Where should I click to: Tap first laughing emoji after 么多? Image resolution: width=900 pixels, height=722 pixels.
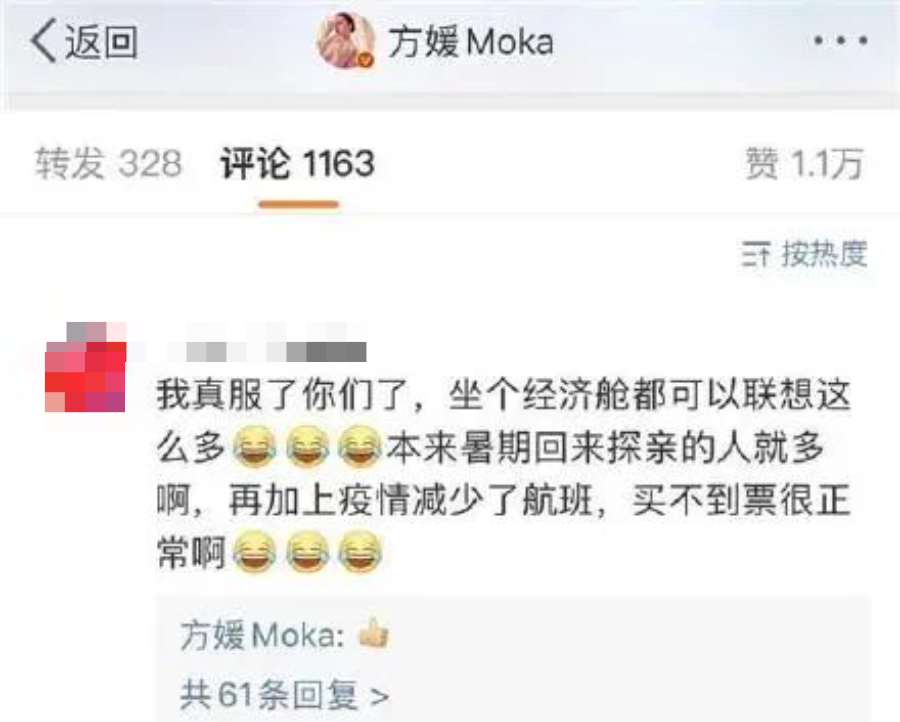click(x=254, y=446)
